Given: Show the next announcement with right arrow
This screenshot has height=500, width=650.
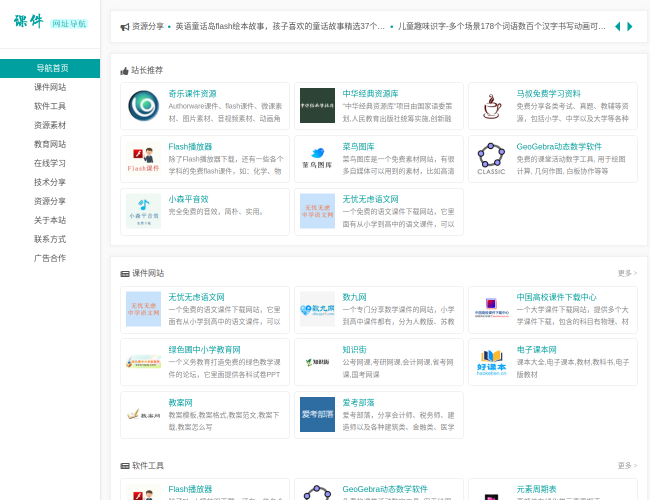Looking at the screenshot, I should pos(630,27).
